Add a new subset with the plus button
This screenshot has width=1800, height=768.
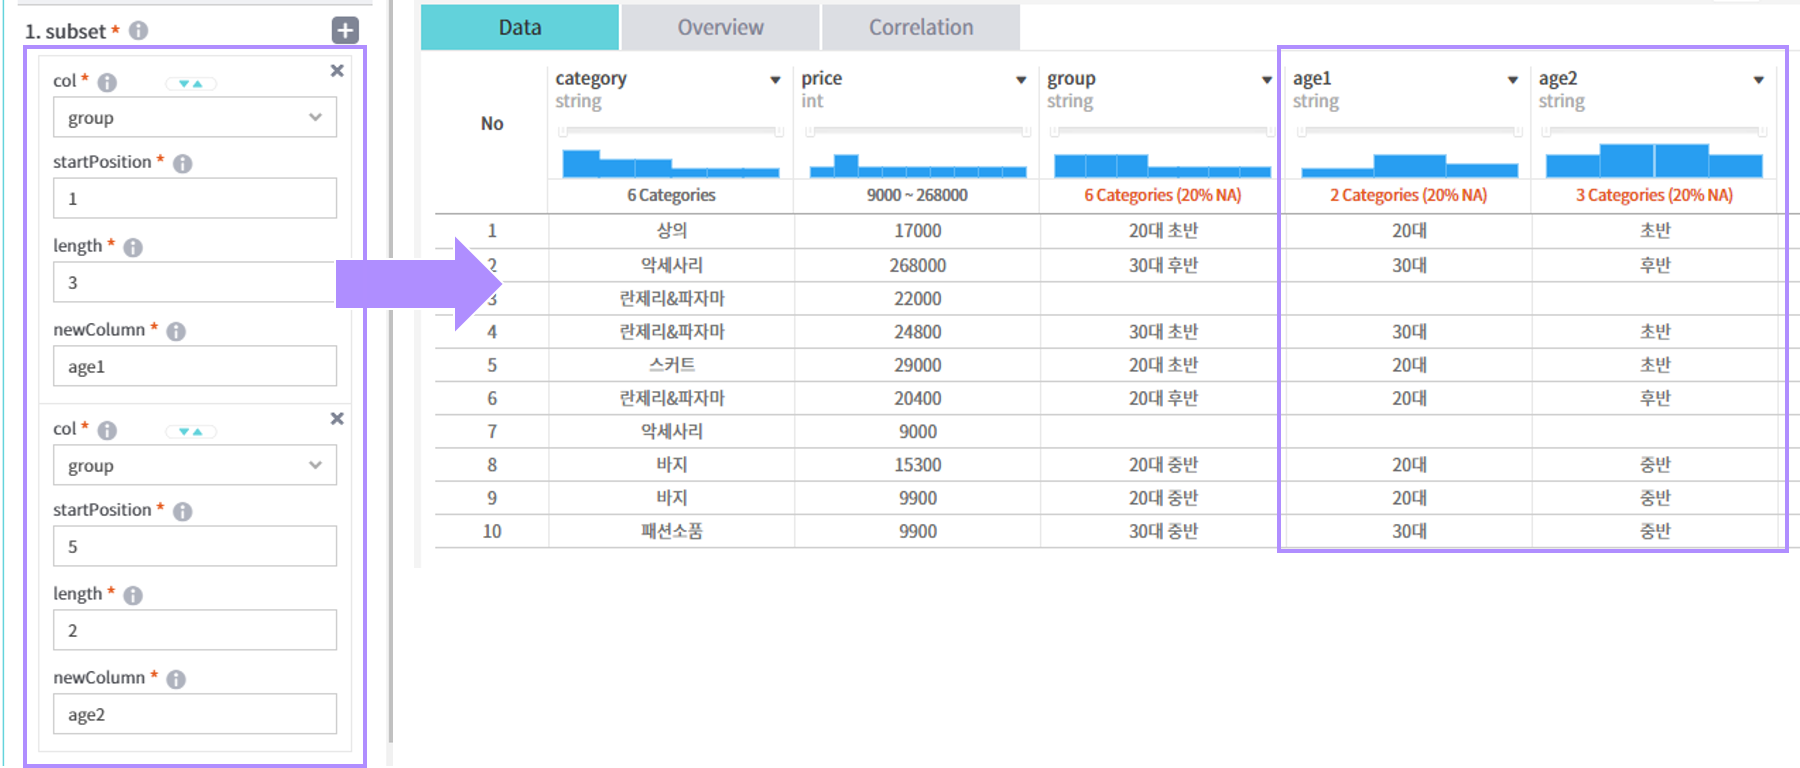[345, 30]
